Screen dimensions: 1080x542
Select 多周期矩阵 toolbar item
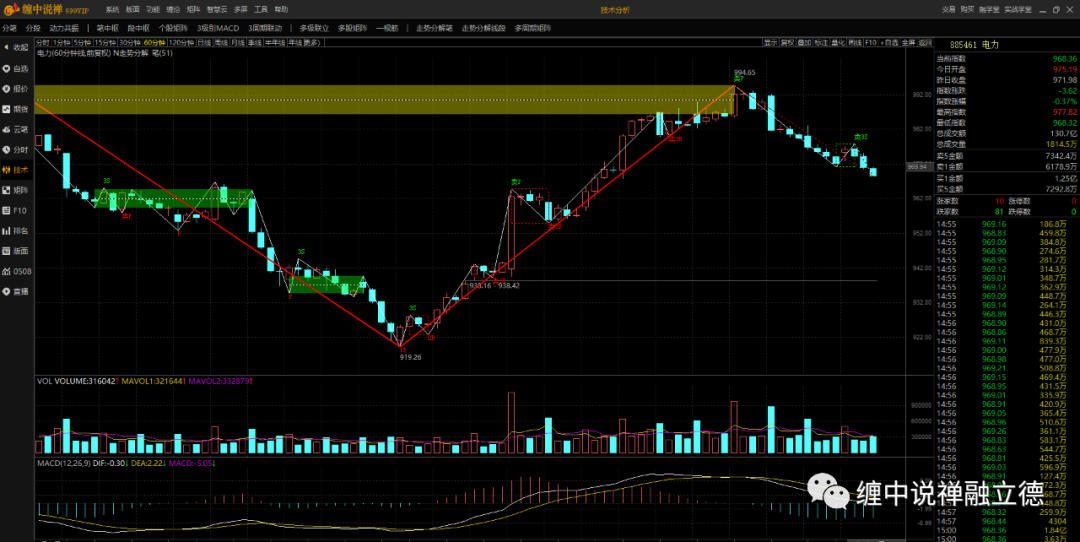[532, 28]
